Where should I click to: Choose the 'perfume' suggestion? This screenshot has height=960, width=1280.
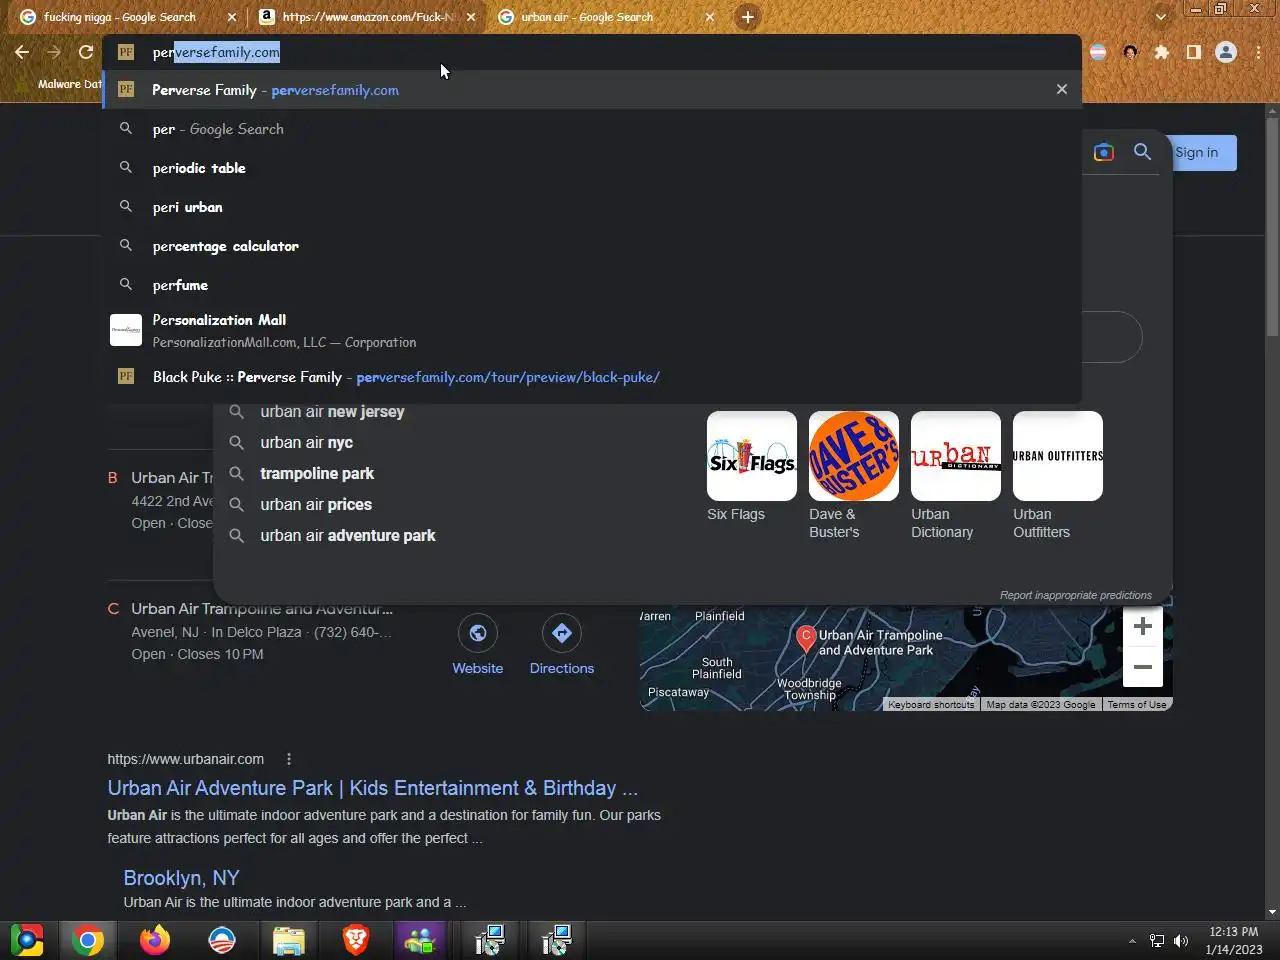(592, 285)
